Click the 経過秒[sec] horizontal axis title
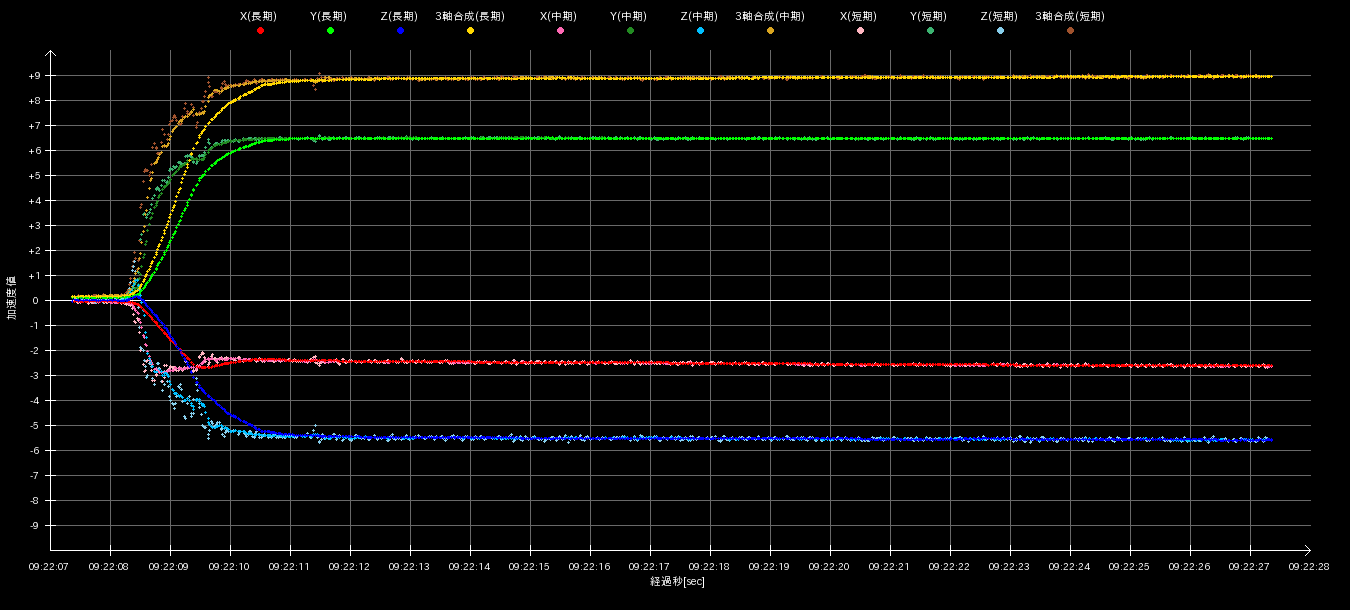The image size is (1350, 610). click(x=677, y=582)
